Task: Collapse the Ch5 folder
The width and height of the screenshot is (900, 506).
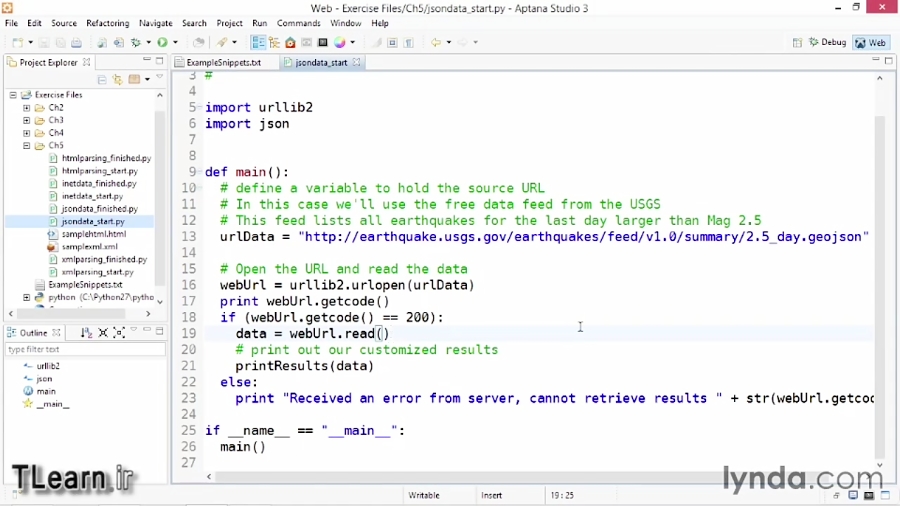Action: coord(27,146)
